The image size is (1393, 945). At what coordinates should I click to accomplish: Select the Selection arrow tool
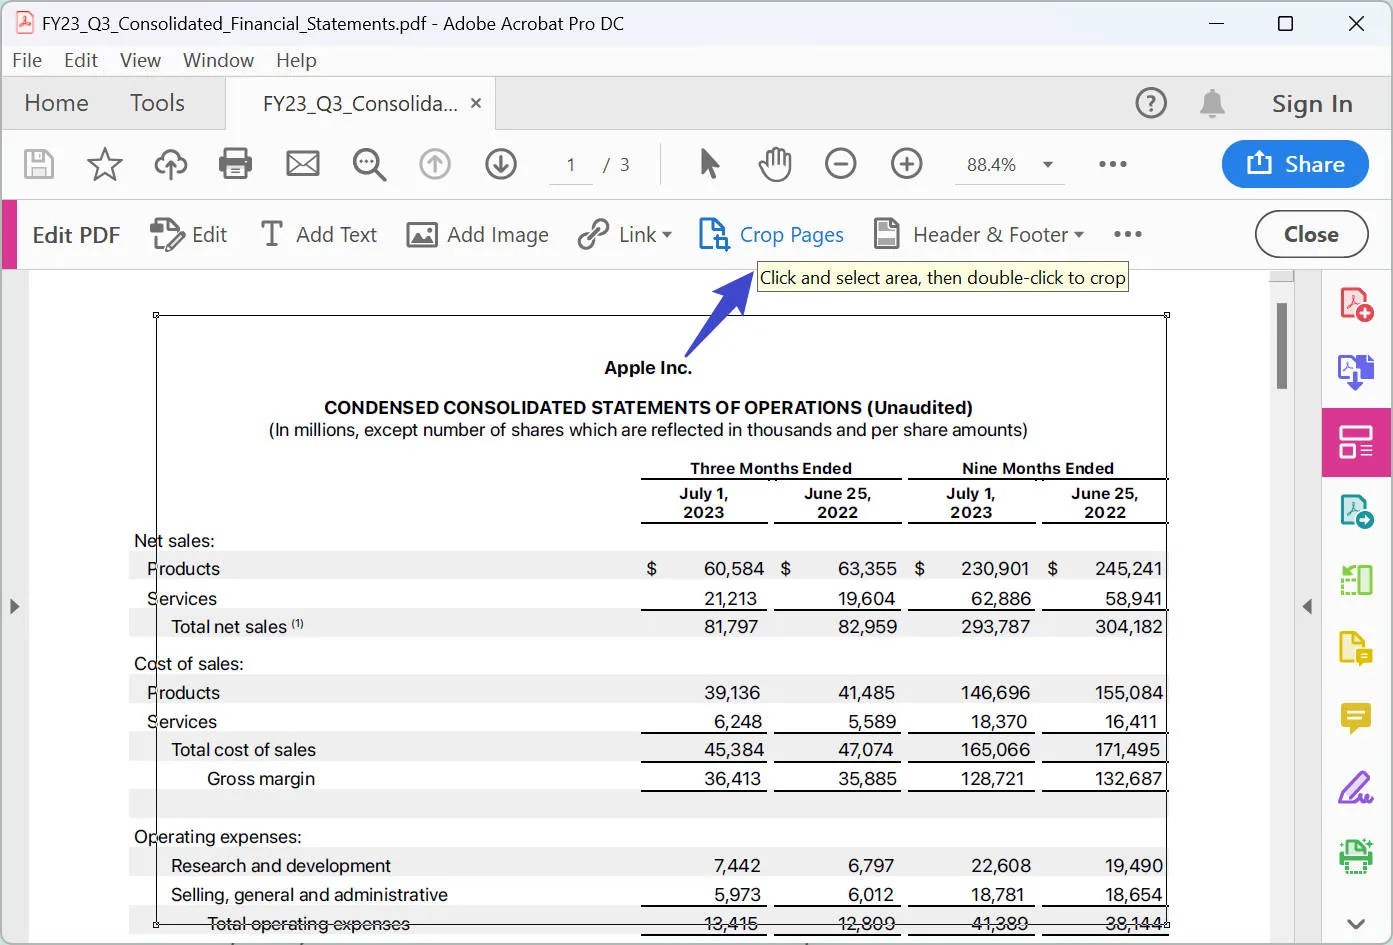pos(708,164)
